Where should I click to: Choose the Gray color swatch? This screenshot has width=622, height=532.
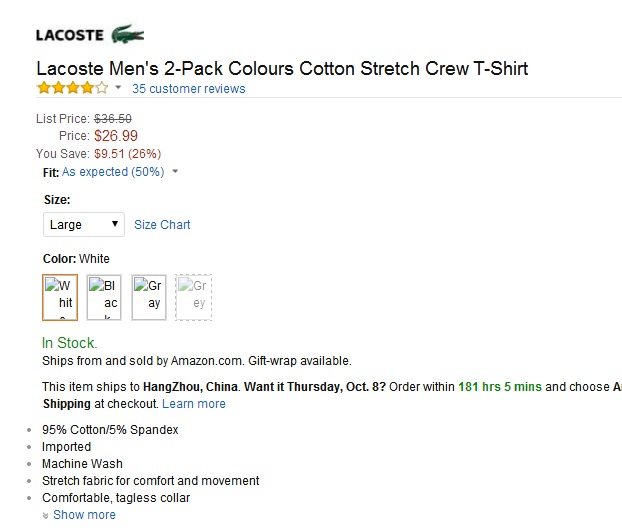[149, 297]
